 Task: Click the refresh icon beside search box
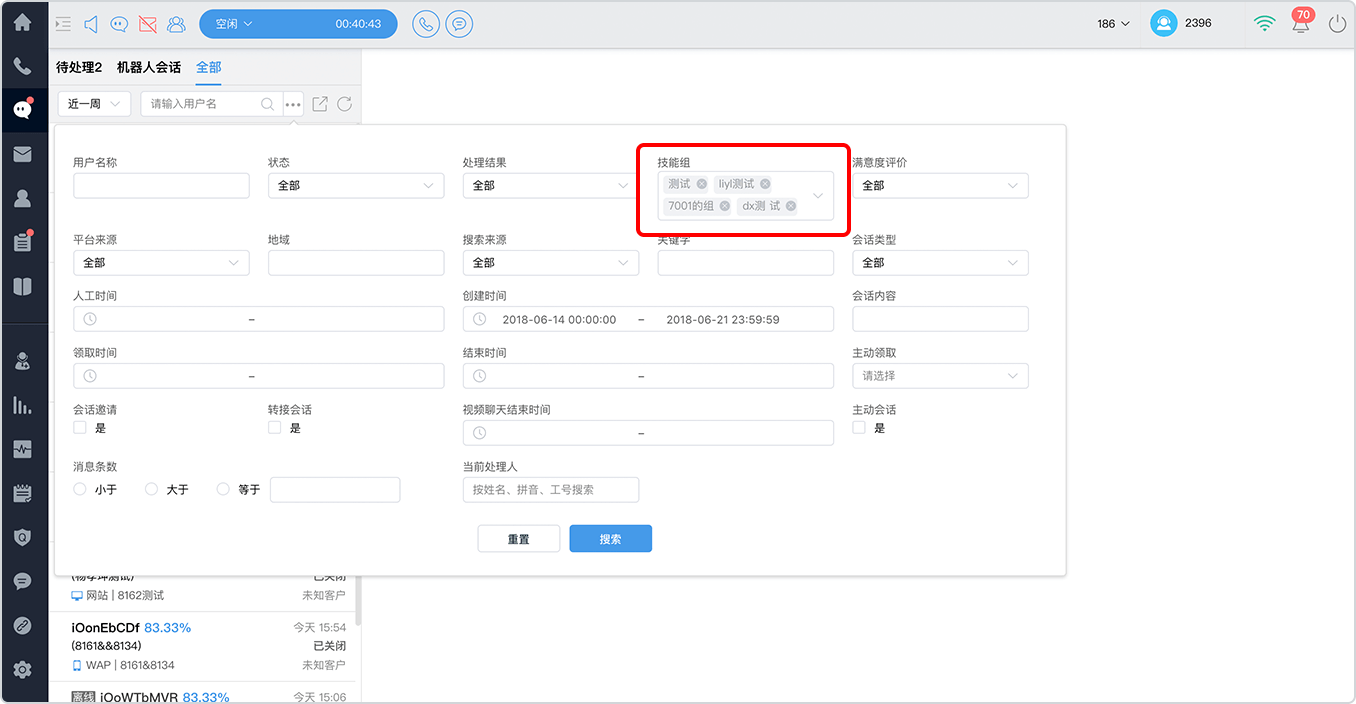(344, 104)
